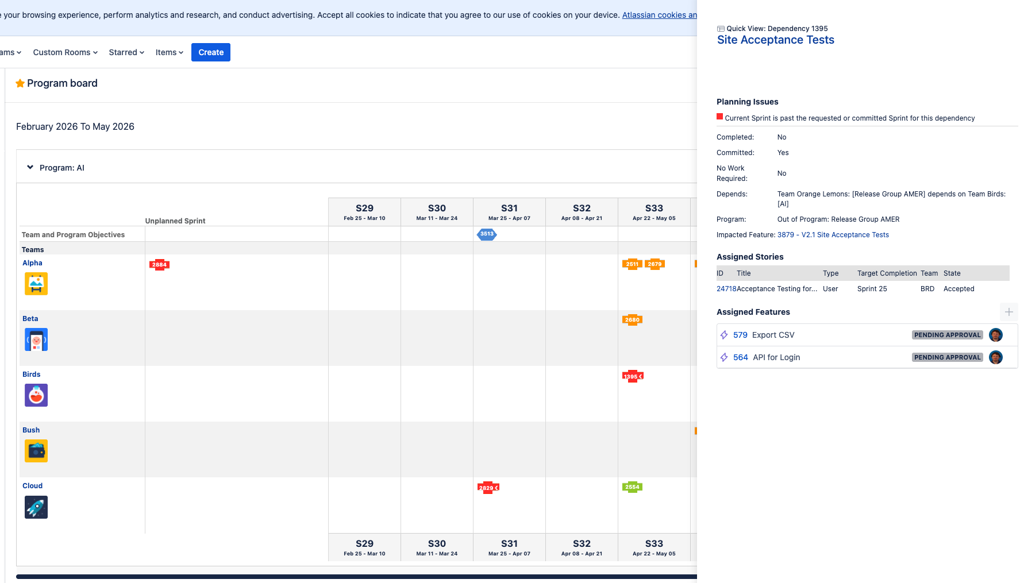Click the top S29 sprint column header
1024x583 pixels.
point(364,212)
